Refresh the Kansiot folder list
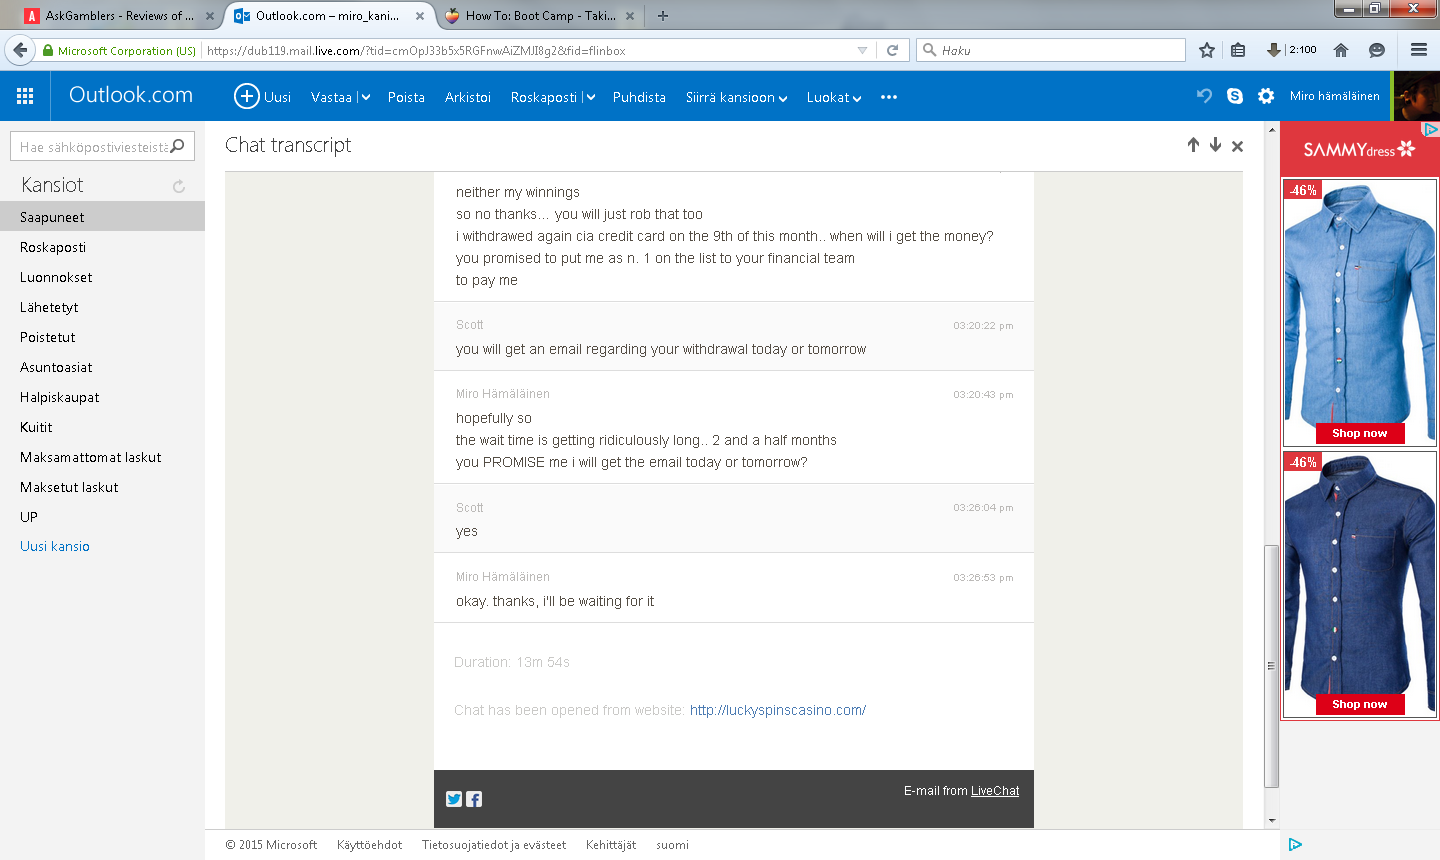The image size is (1440, 860). pyautogui.click(x=179, y=186)
